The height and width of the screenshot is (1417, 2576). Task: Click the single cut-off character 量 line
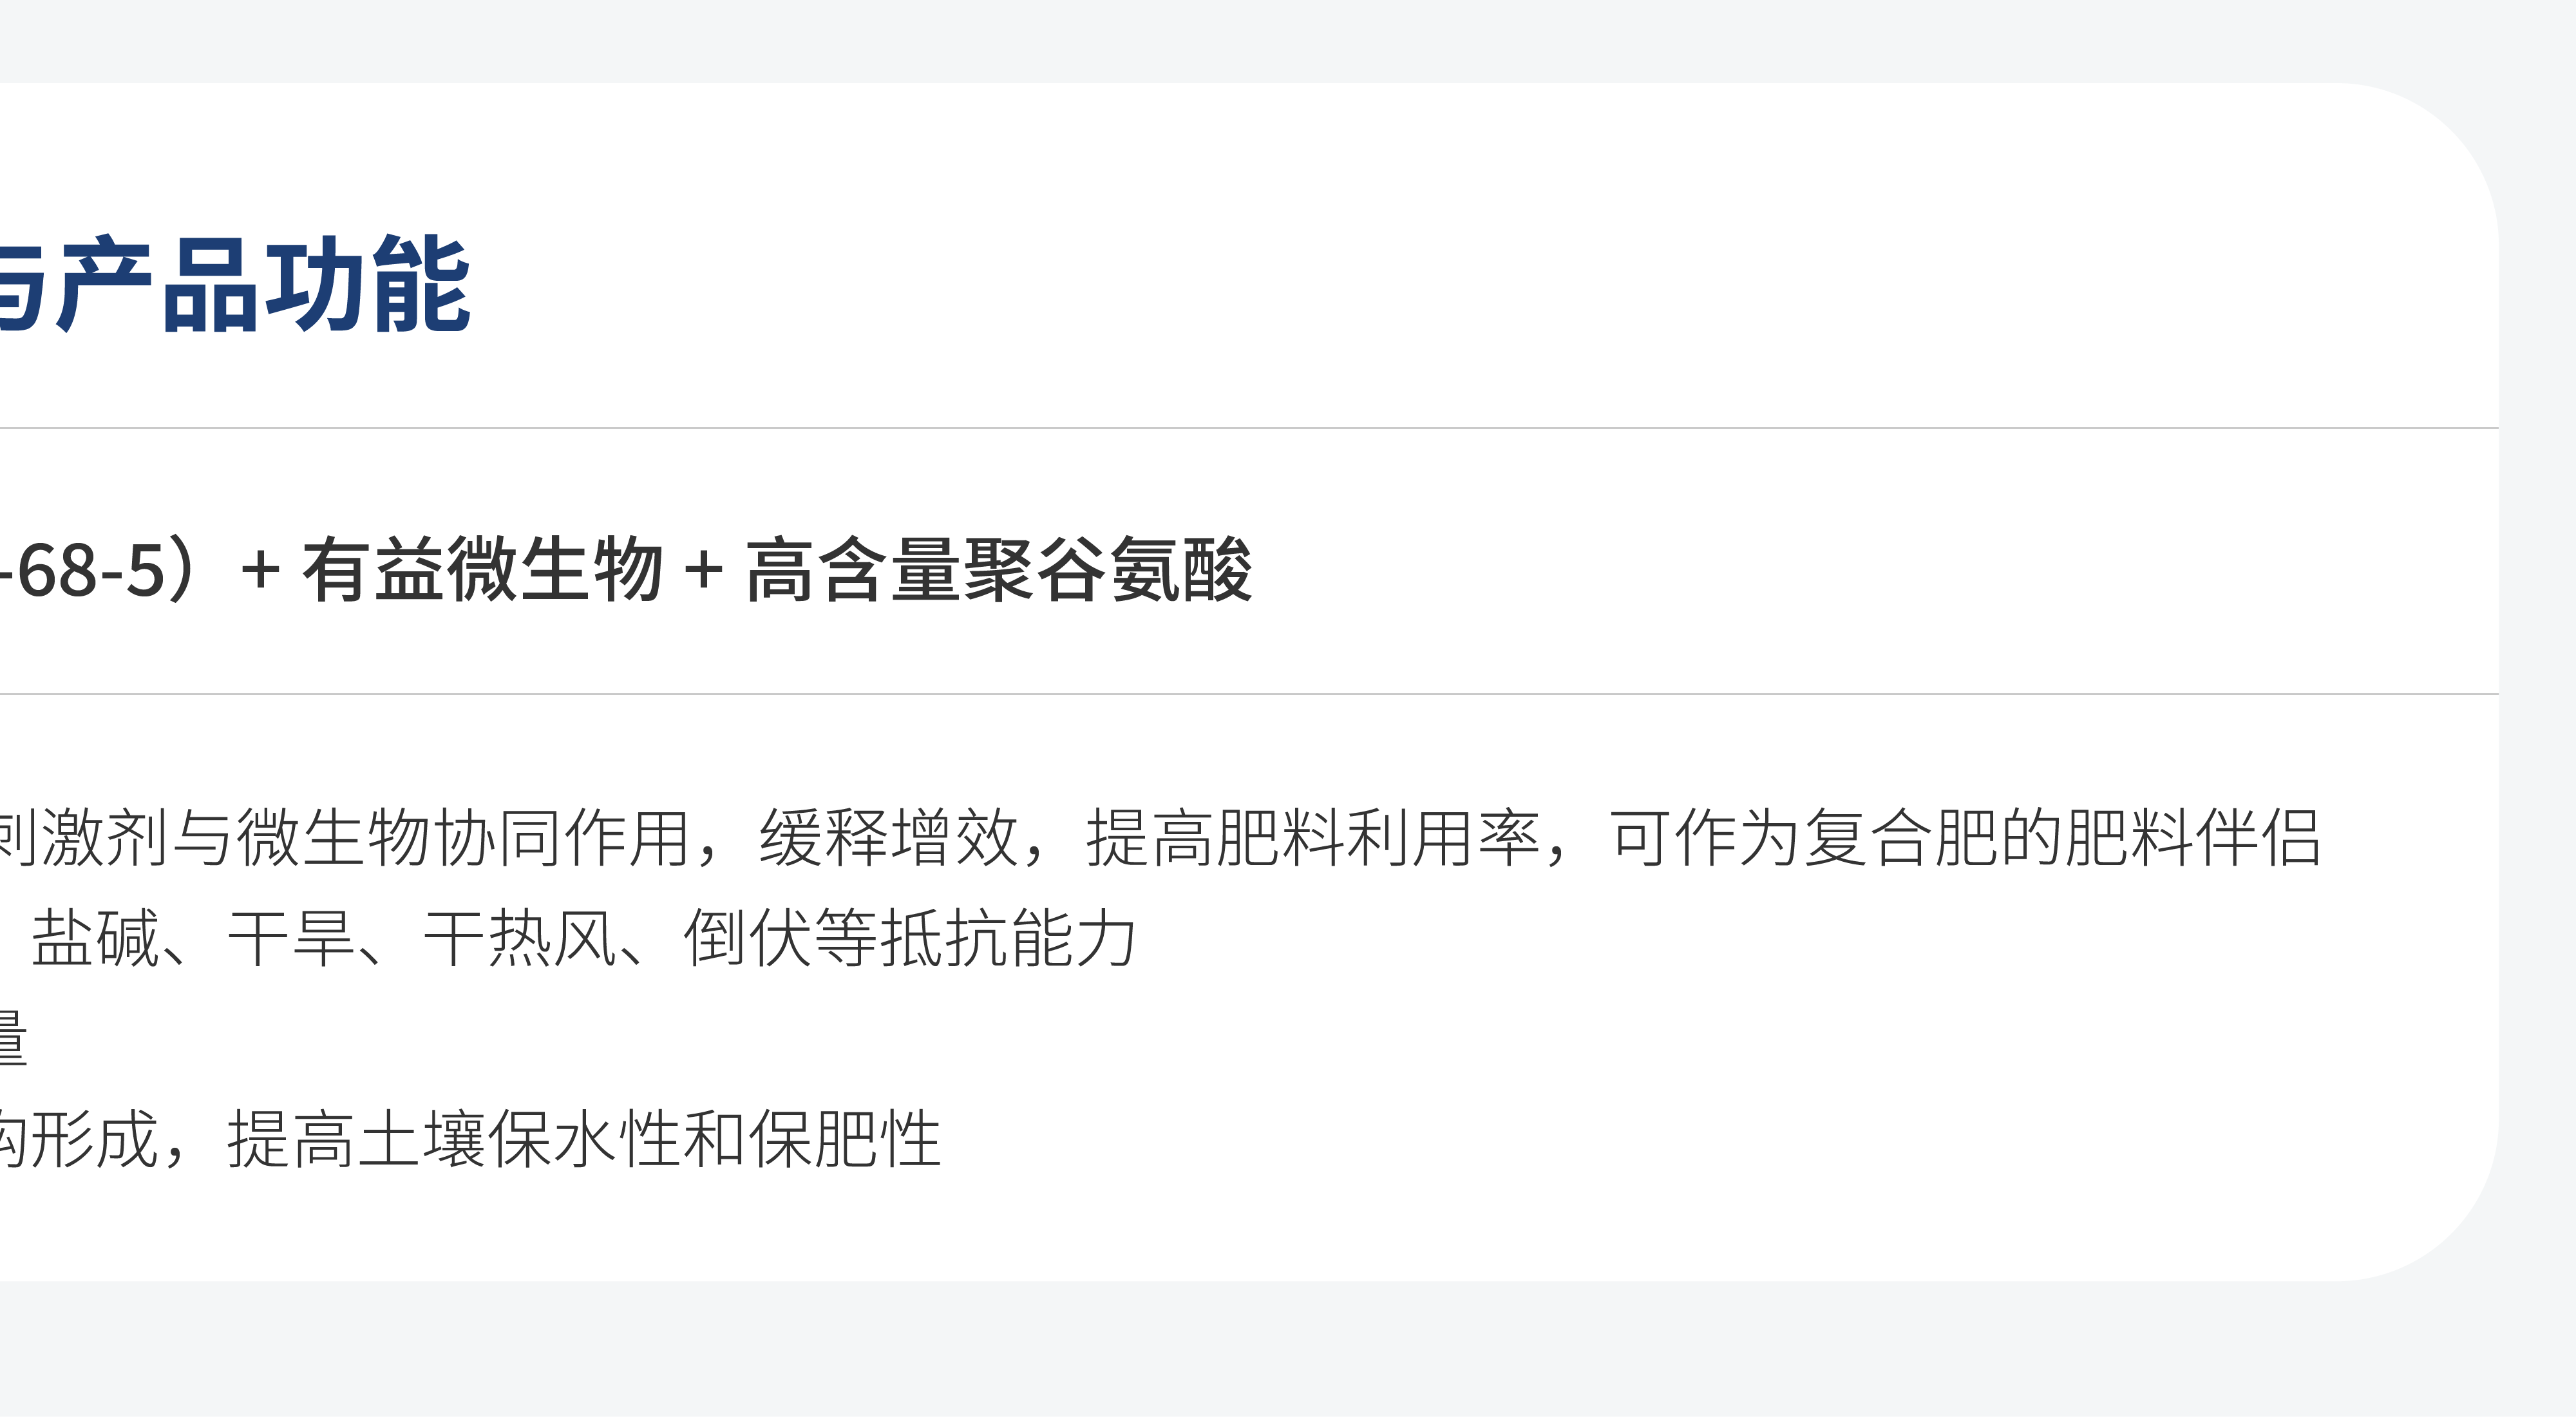(13, 1038)
